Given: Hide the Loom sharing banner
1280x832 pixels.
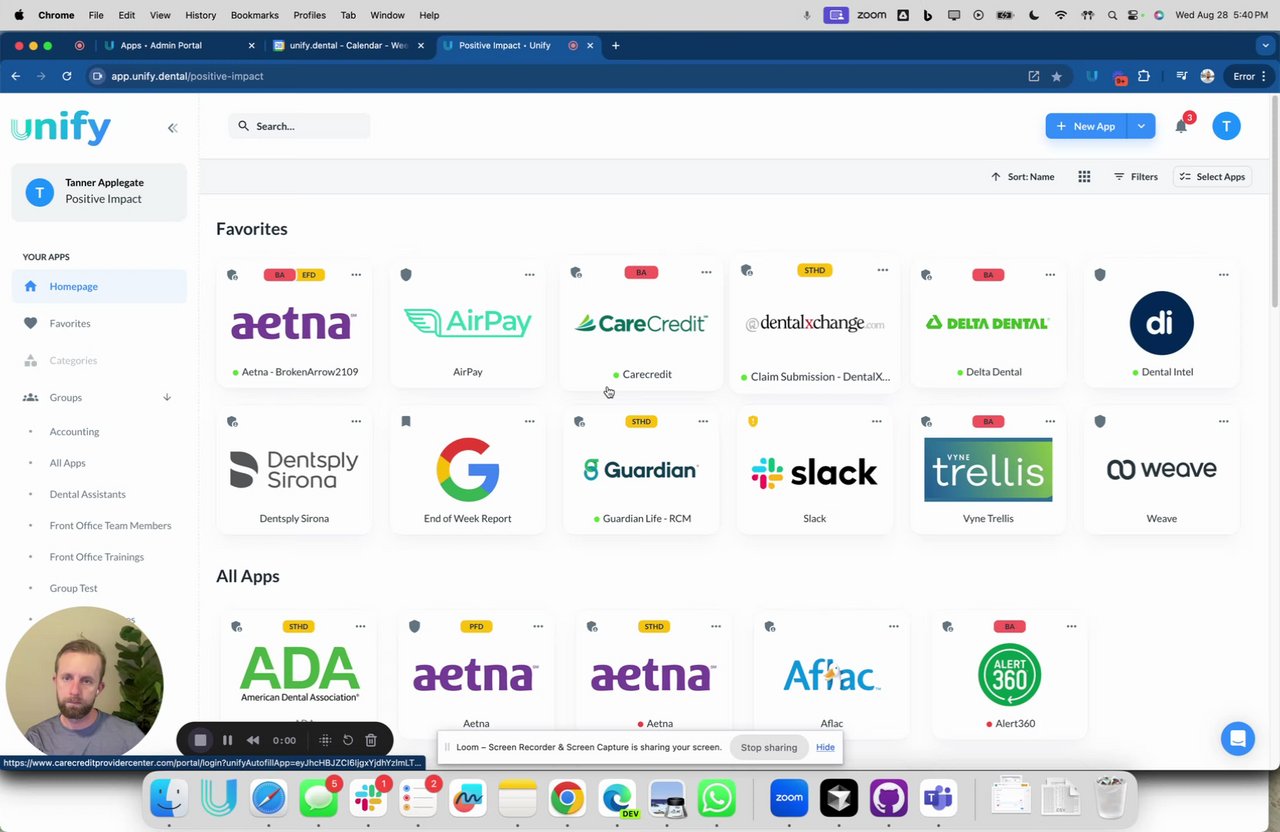Looking at the screenshot, I should click(825, 747).
